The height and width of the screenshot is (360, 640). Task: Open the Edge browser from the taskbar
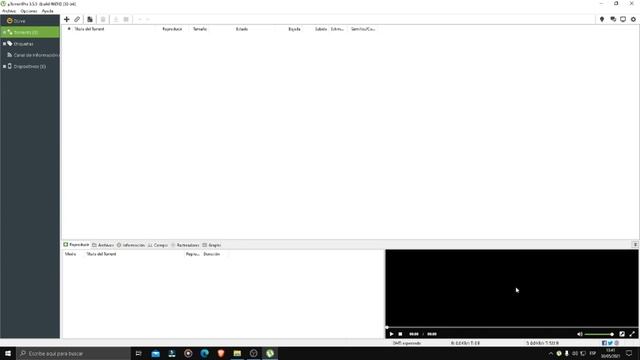click(x=204, y=353)
